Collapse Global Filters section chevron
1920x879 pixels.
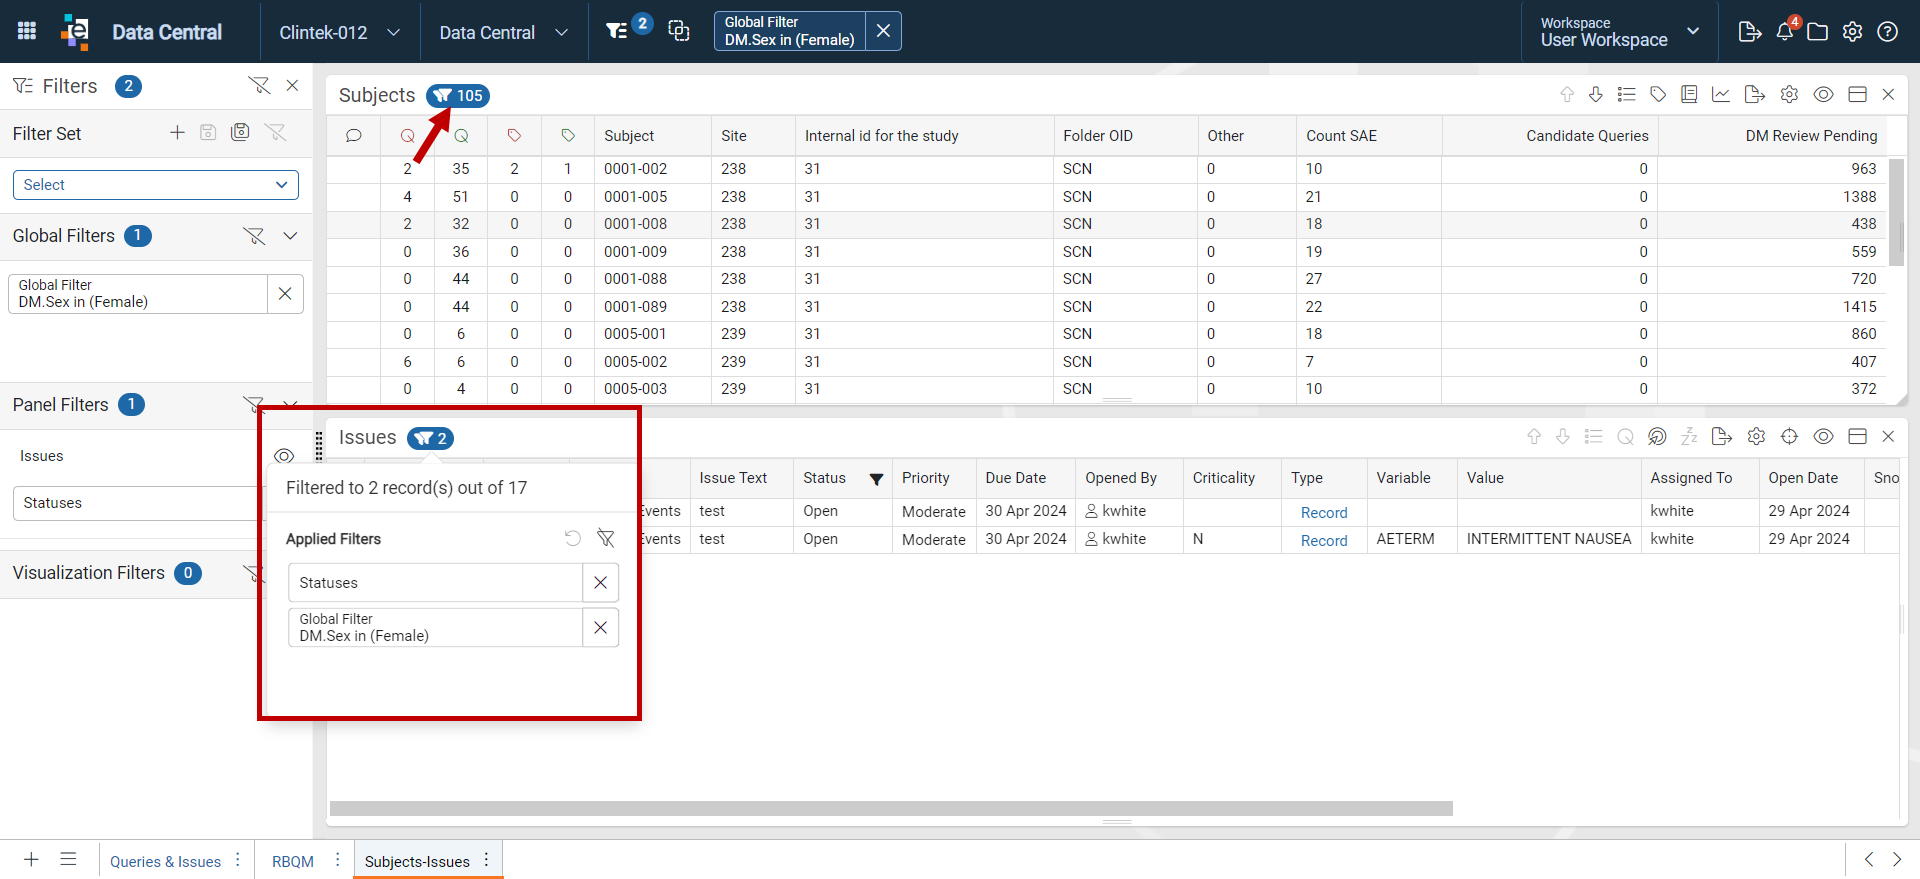pos(290,236)
